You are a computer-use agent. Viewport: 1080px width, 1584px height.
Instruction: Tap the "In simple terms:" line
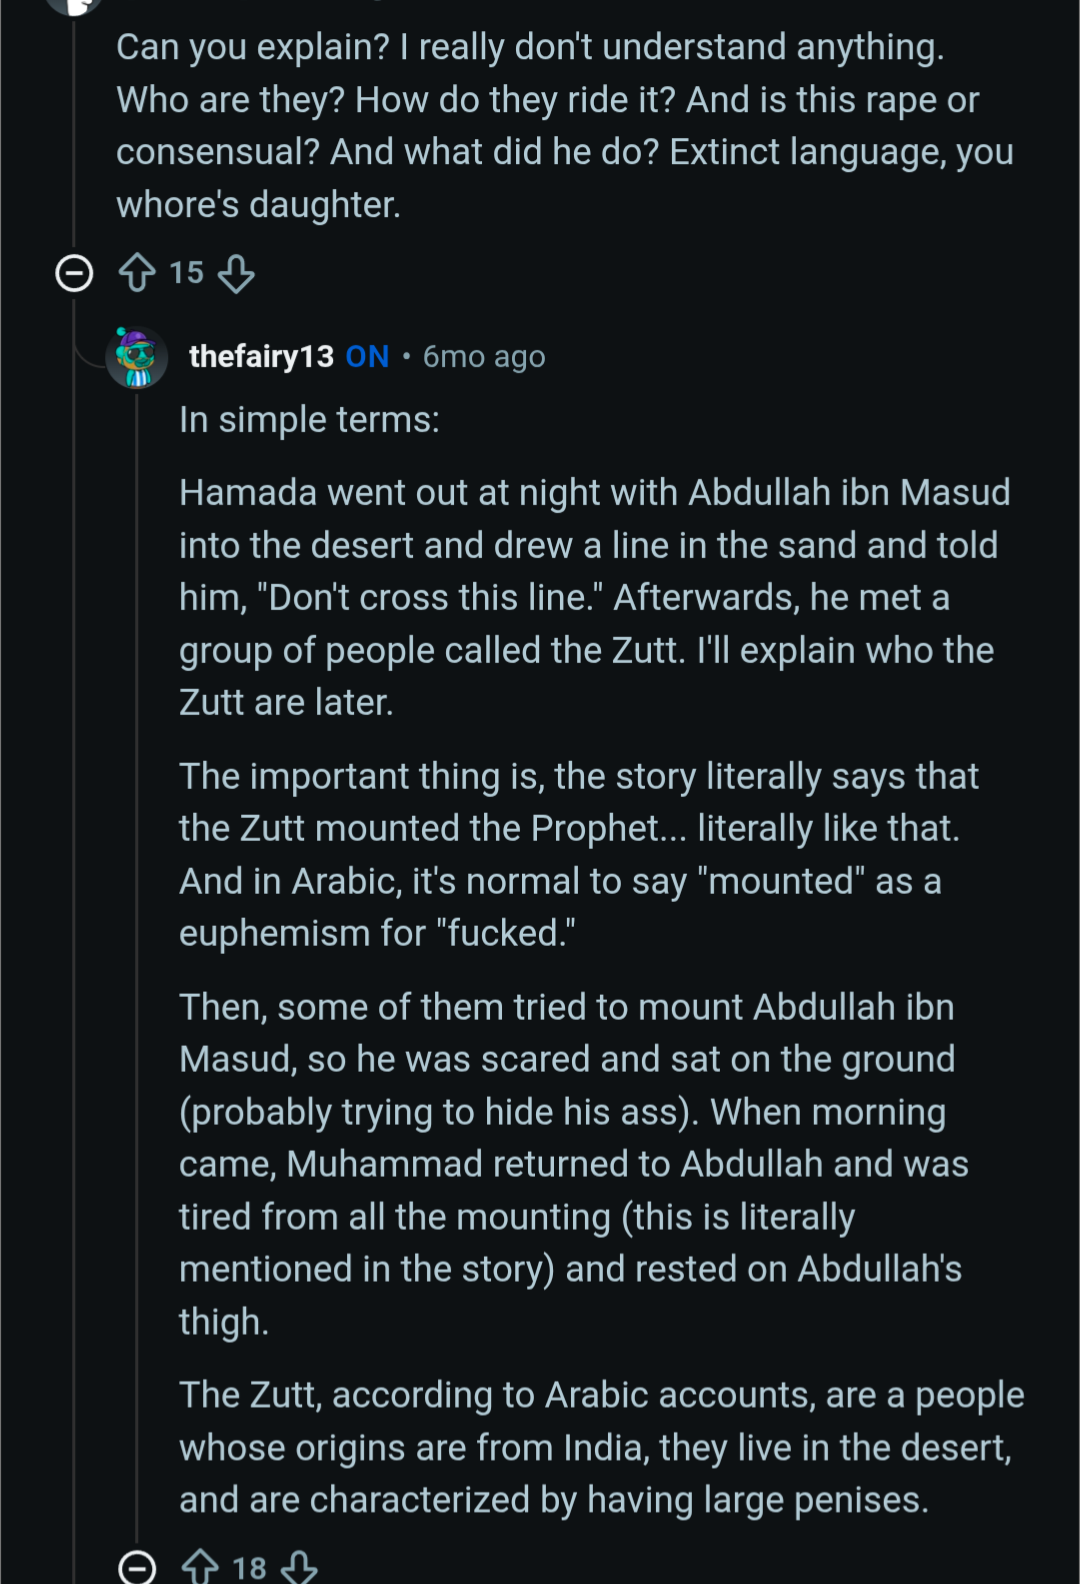tap(309, 420)
